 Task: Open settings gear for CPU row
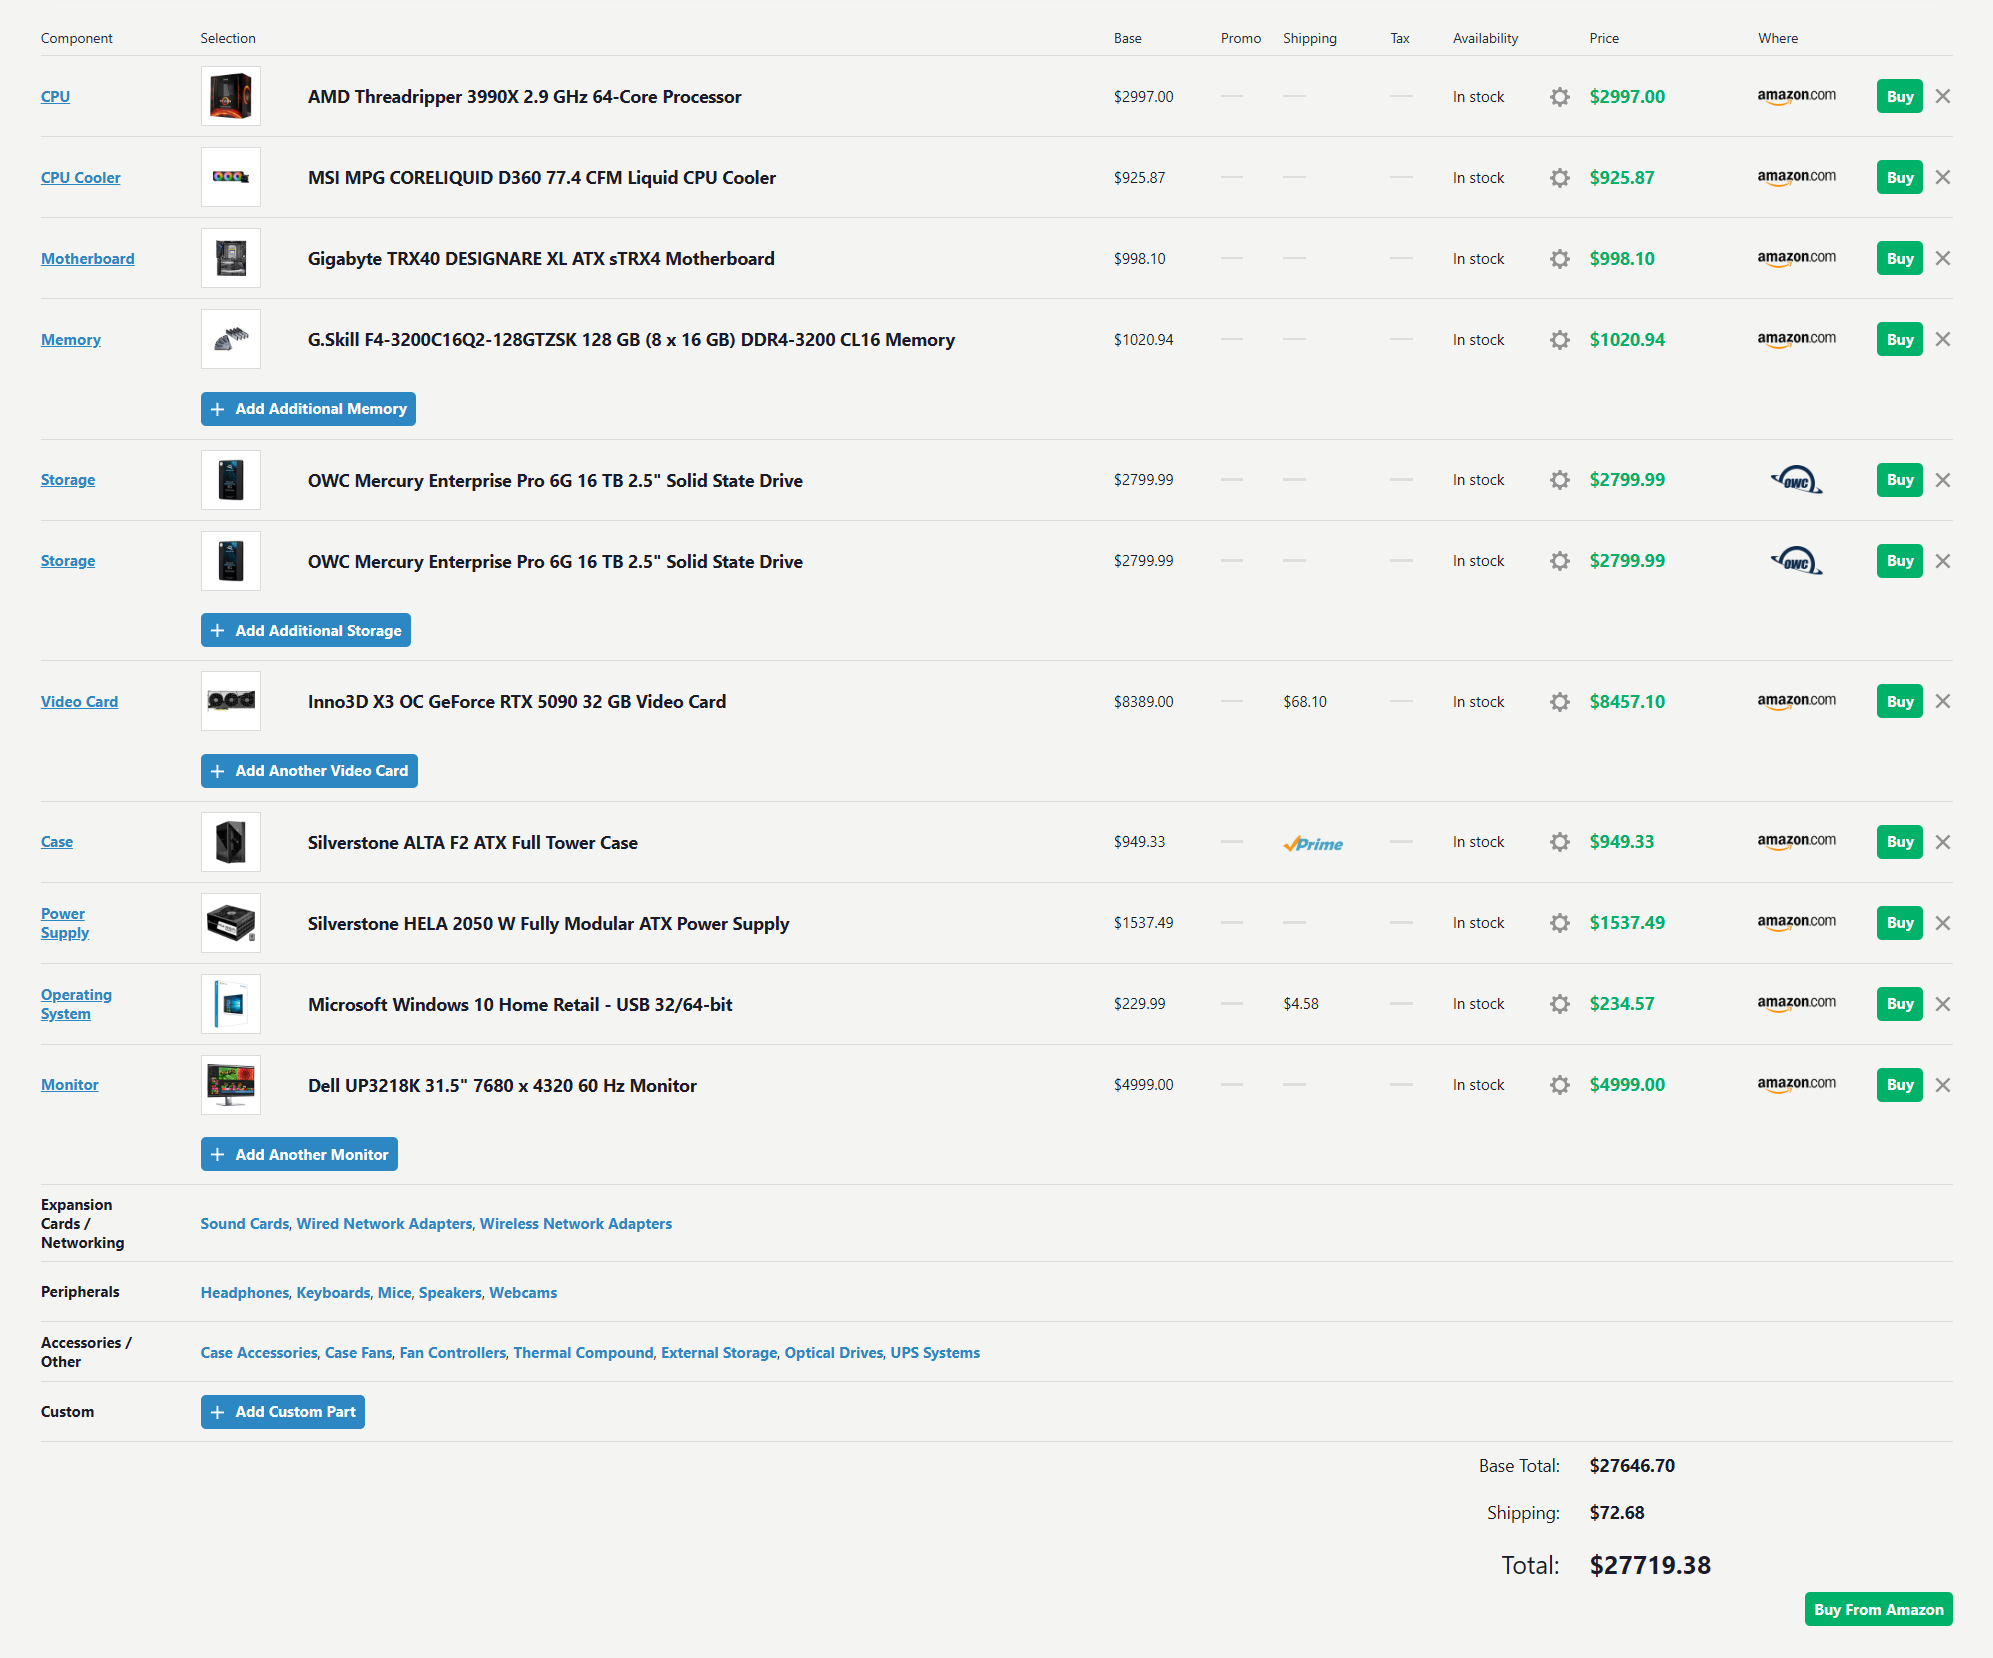(1559, 97)
